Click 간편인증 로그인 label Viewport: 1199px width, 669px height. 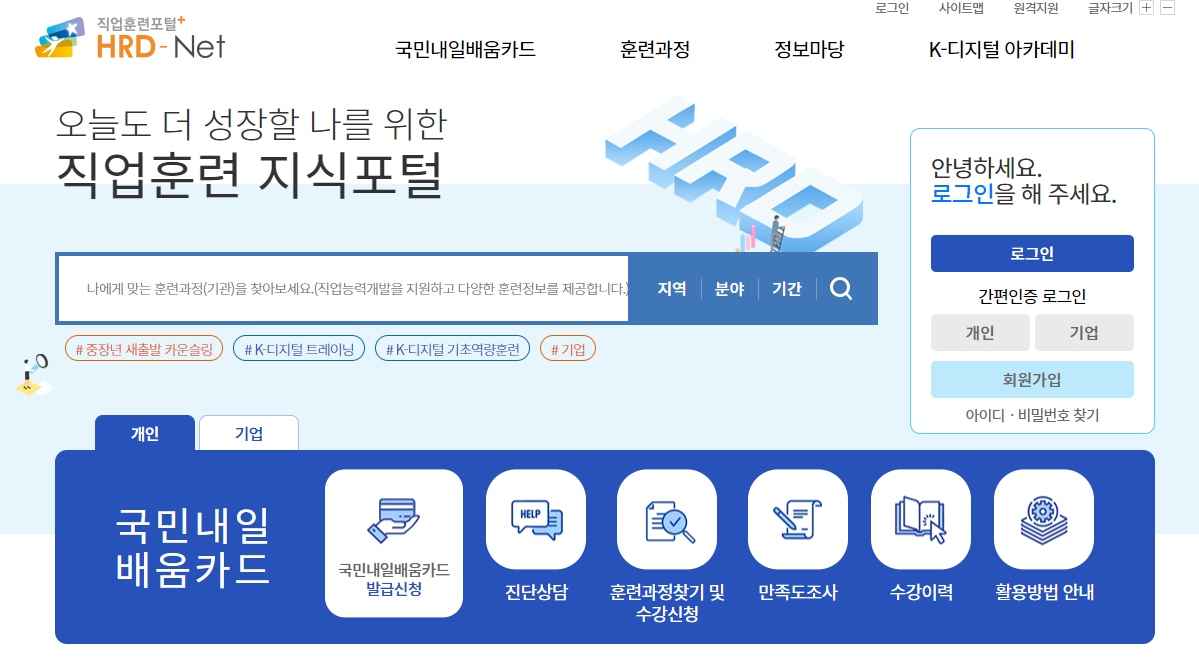(1032, 296)
